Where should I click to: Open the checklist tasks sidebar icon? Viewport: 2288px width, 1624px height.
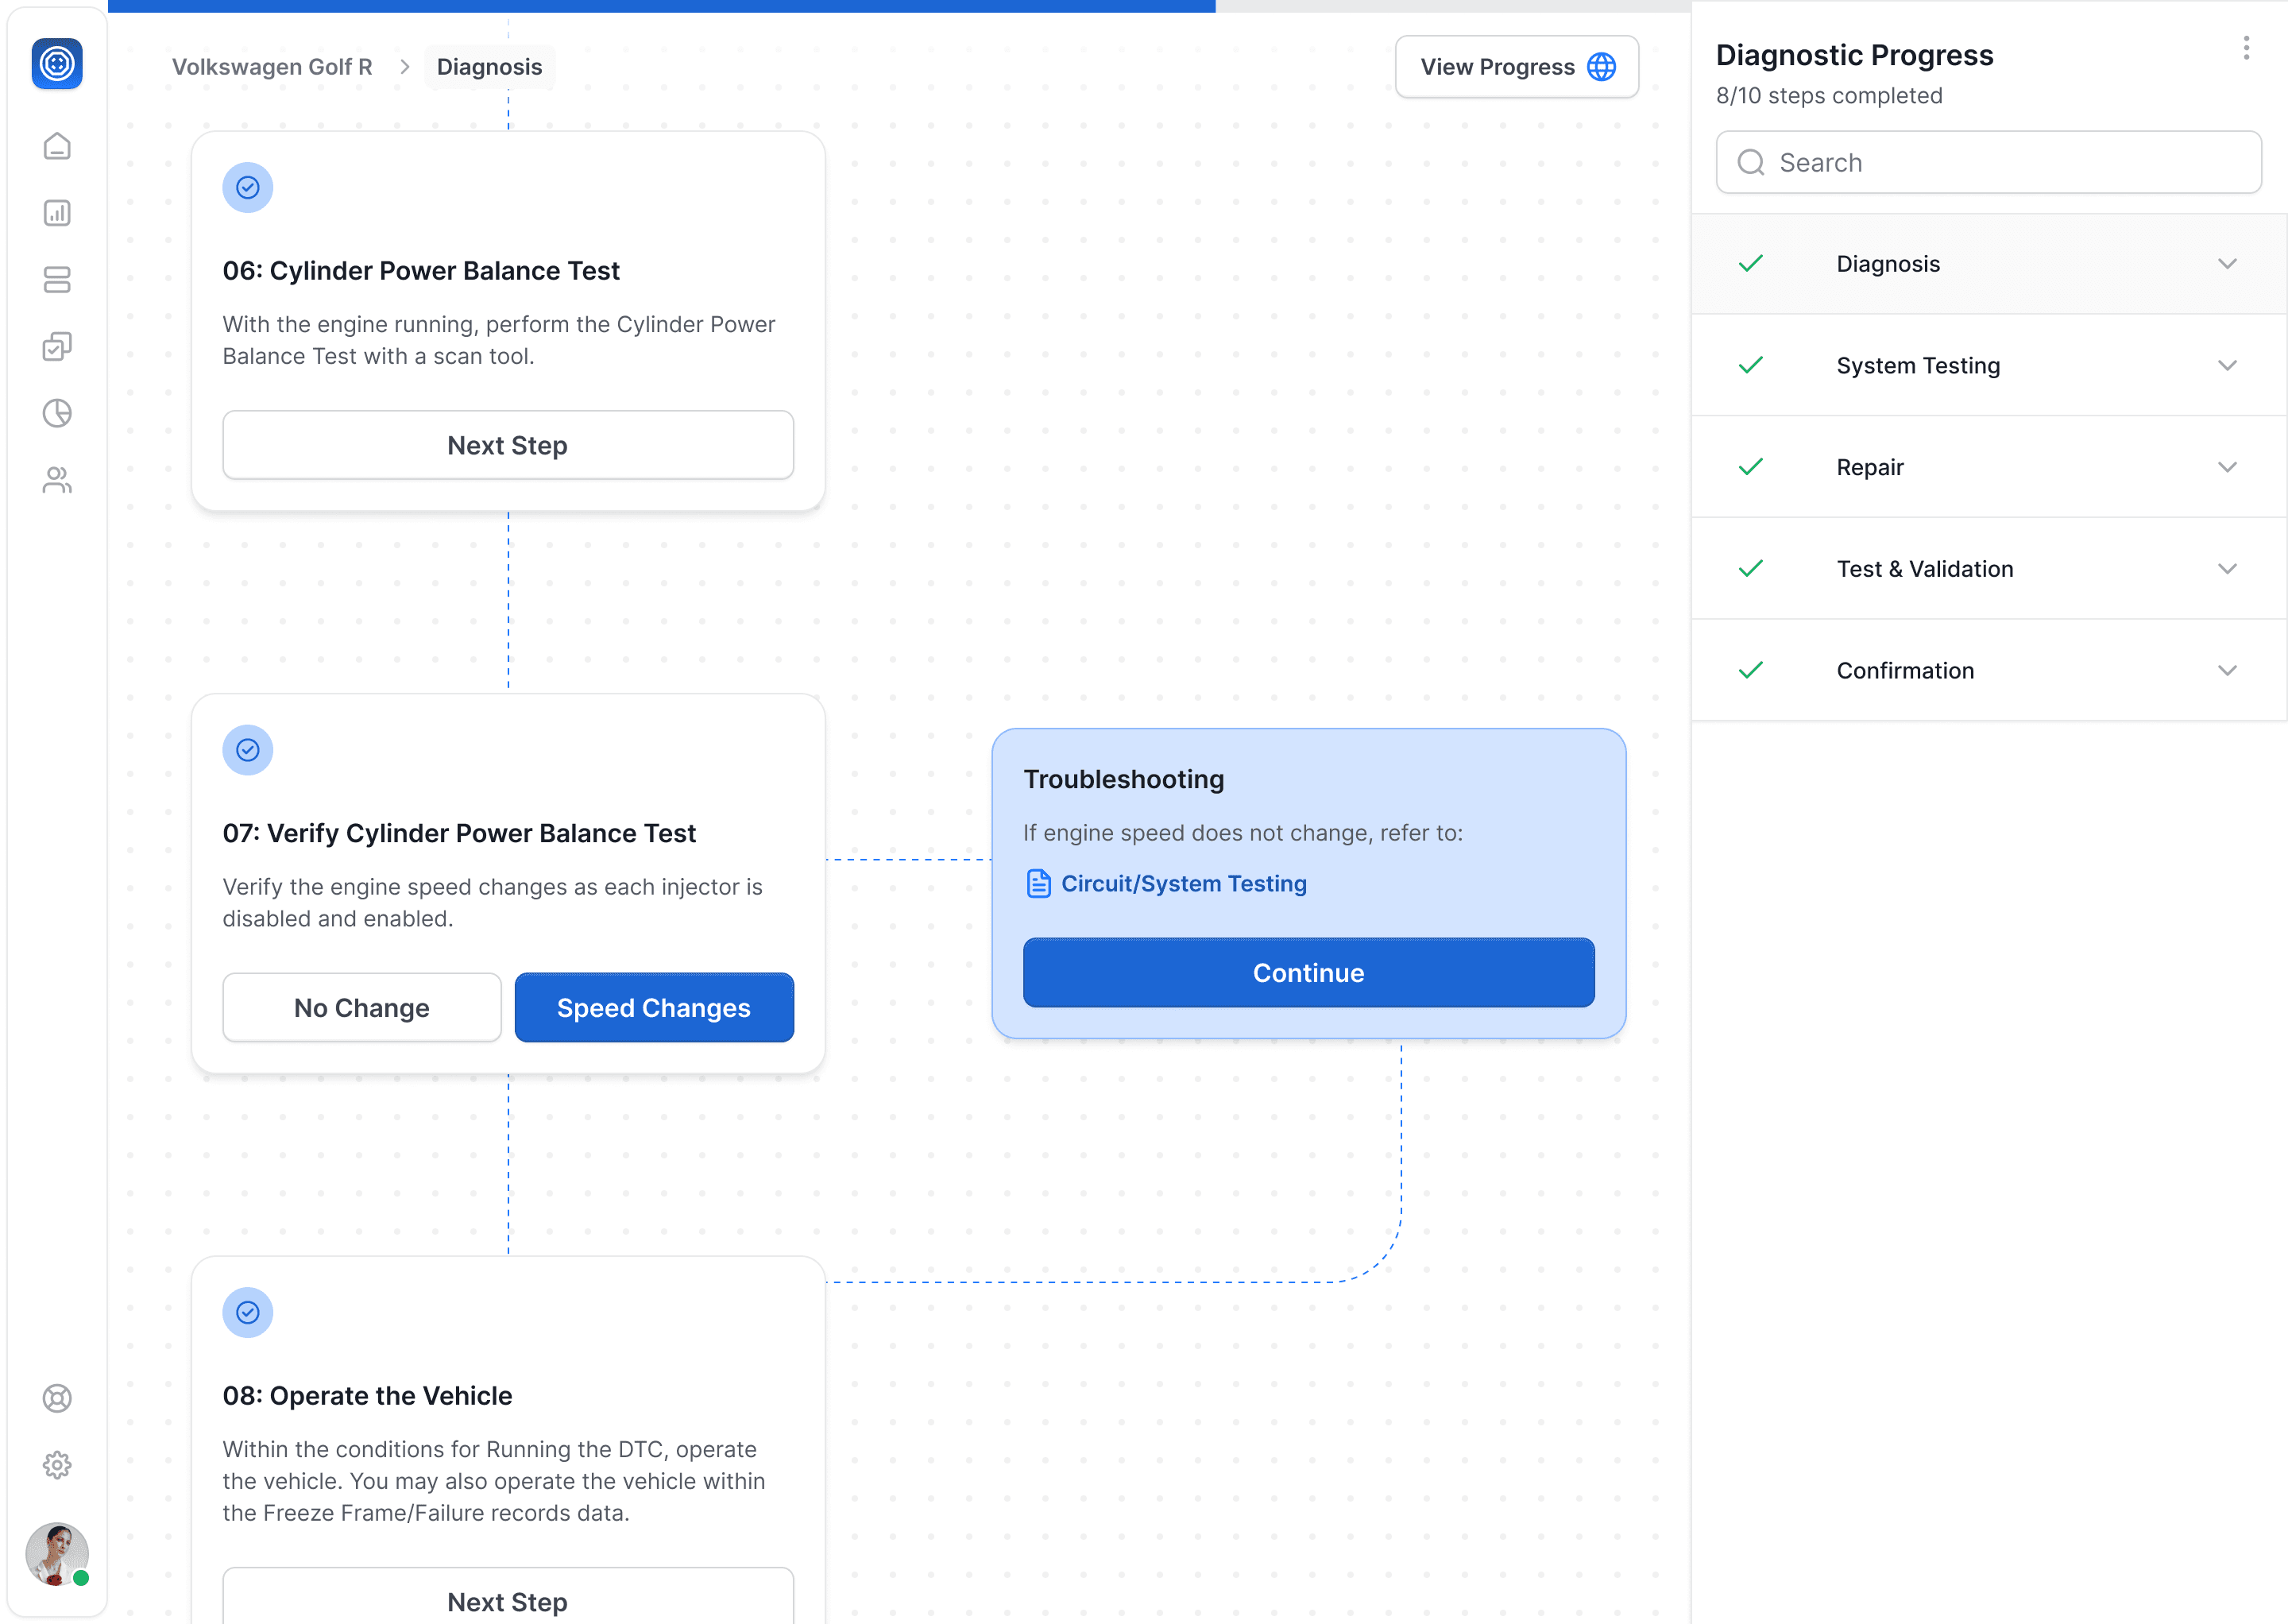57,347
